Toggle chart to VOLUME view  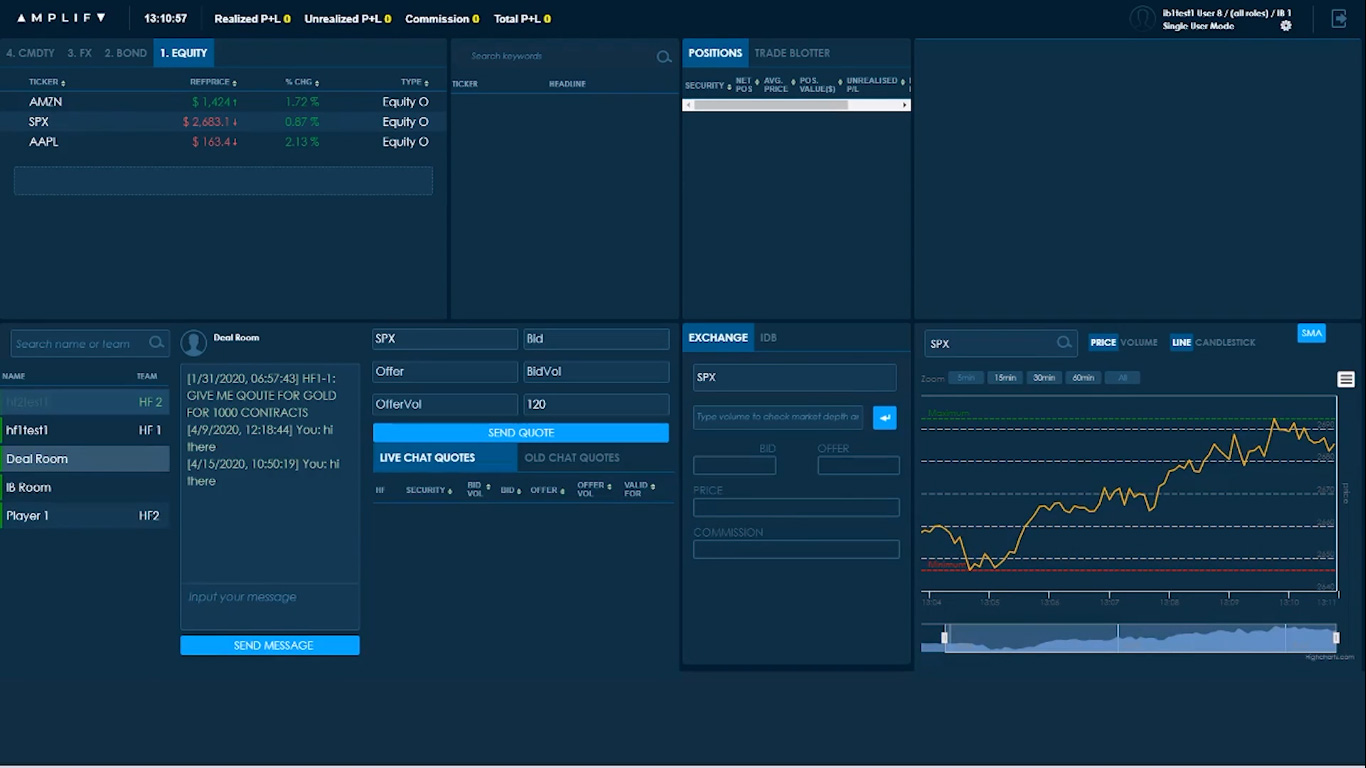(1139, 342)
